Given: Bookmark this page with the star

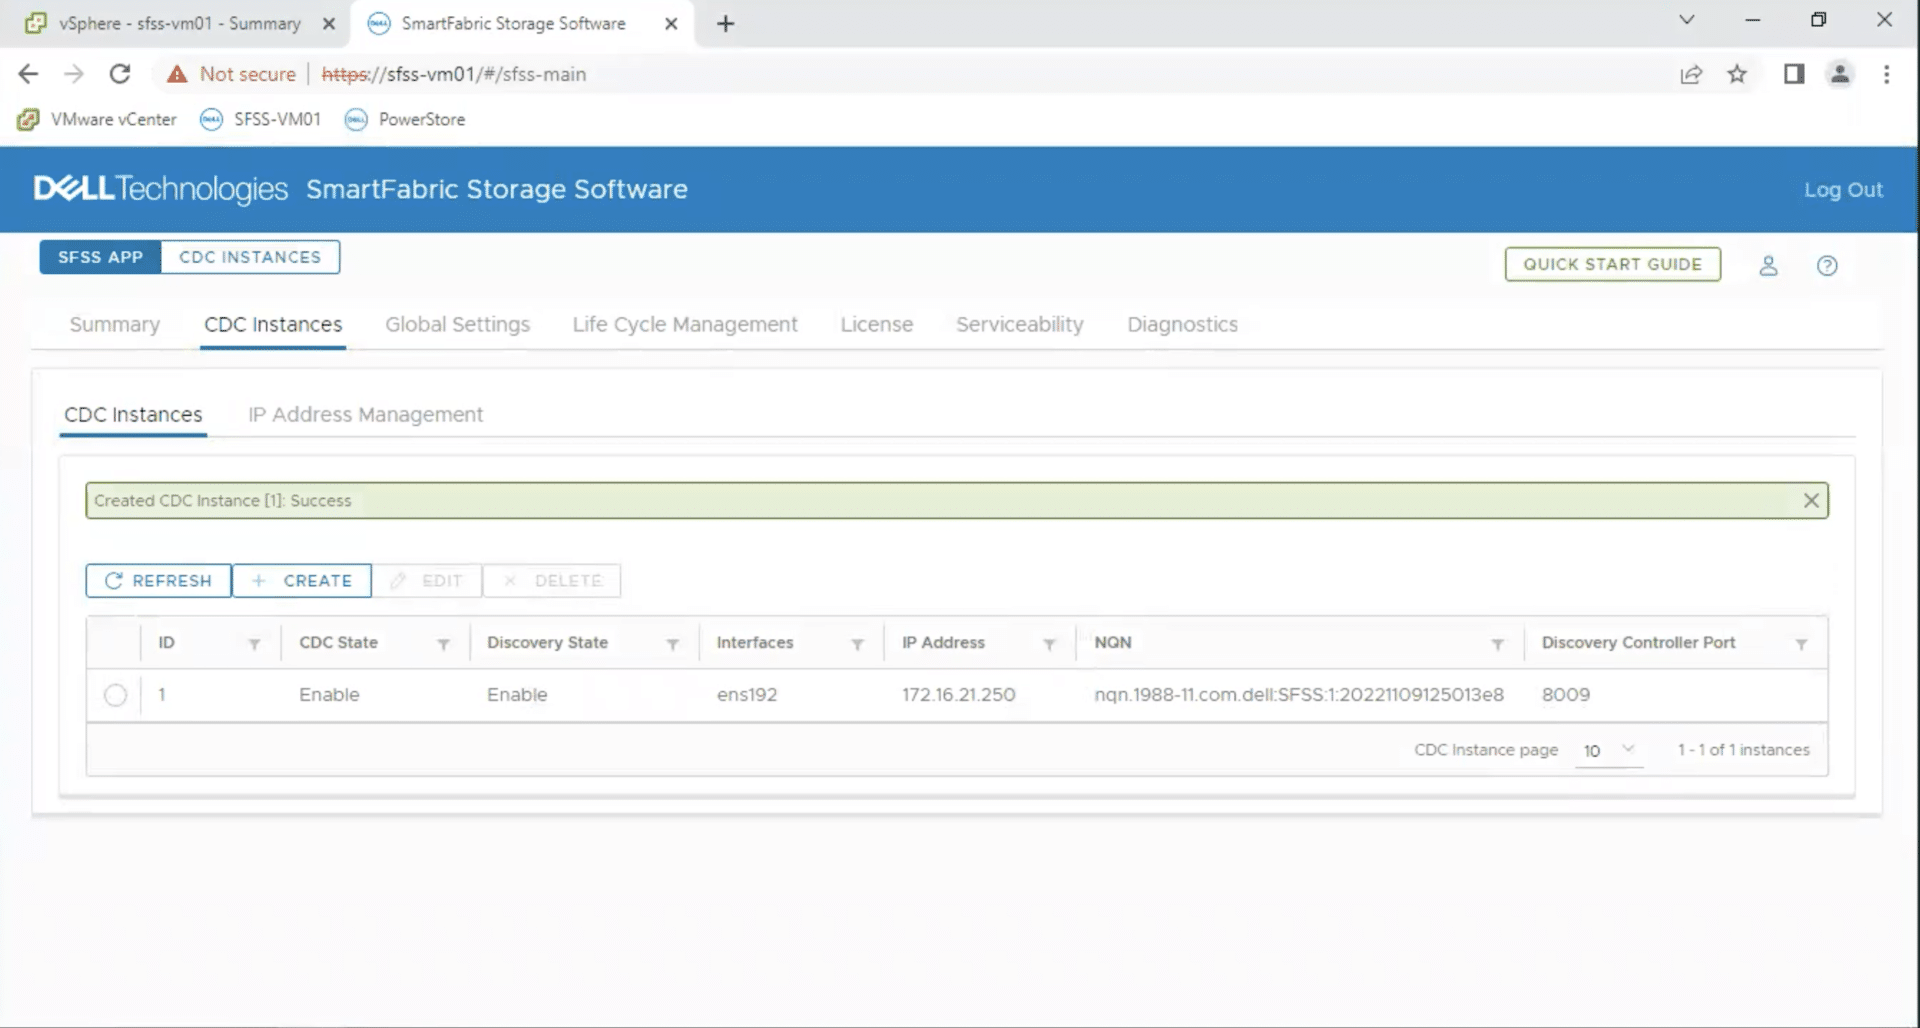Looking at the screenshot, I should pos(1737,74).
